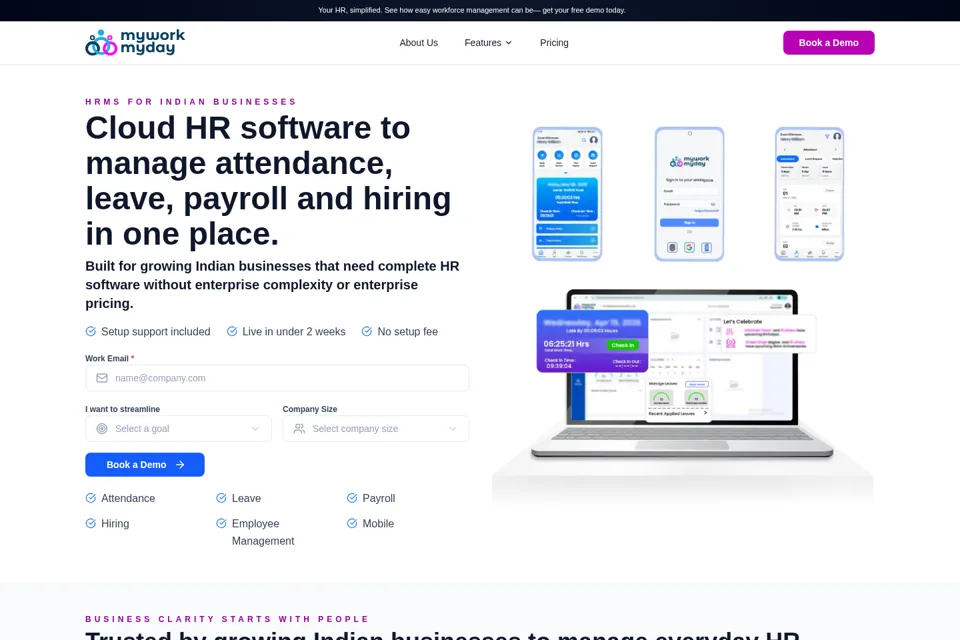The height and width of the screenshot is (640, 960).
Task: Click 'BUSINESS CLARITY STARTS WITH PEOPLE' tagline
Action: [227, 619]
